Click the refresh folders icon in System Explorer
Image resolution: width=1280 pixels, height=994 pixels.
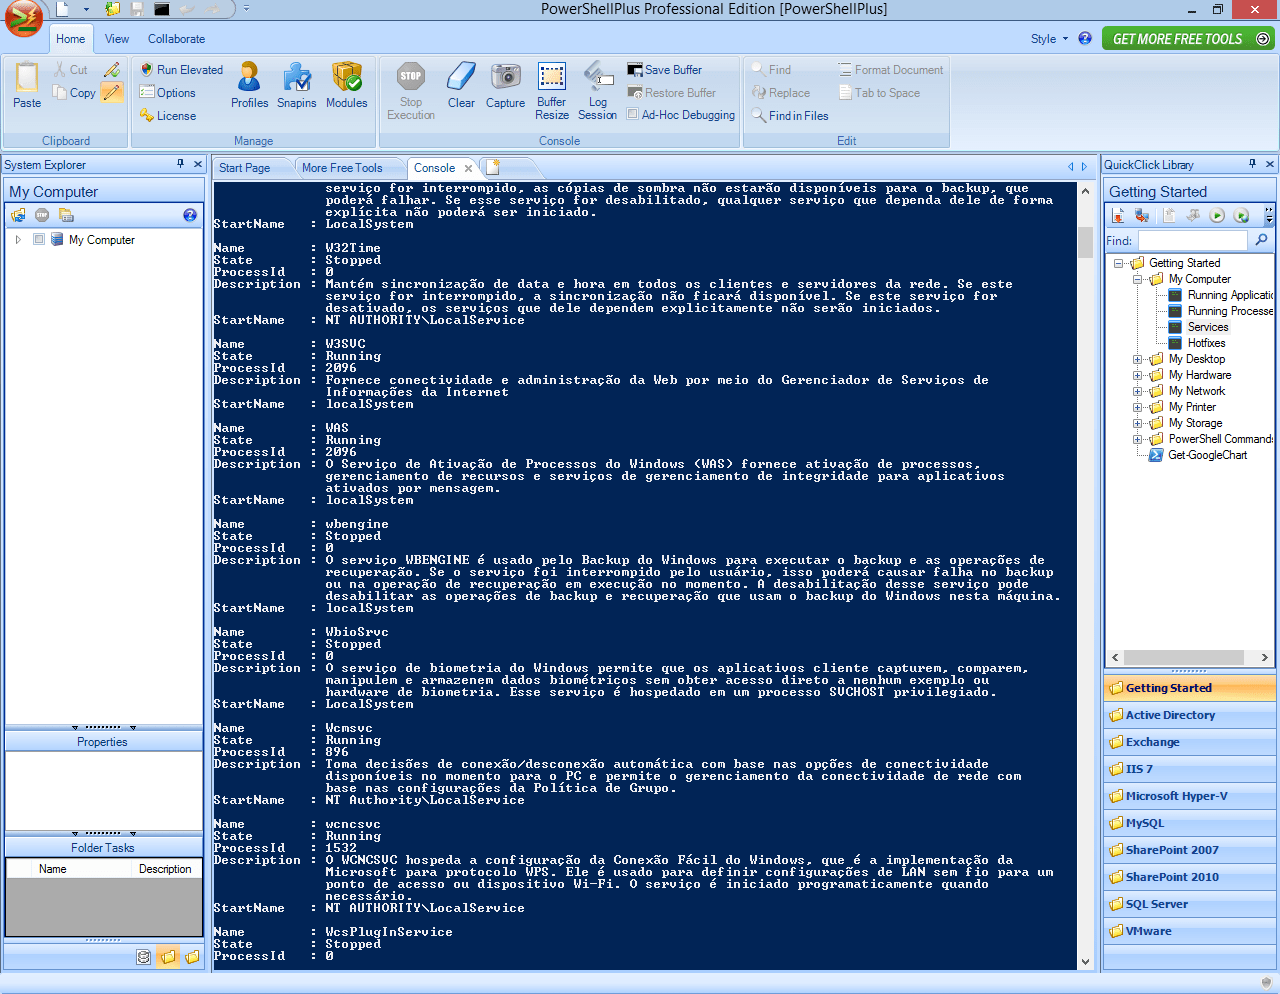pos(18,215)
